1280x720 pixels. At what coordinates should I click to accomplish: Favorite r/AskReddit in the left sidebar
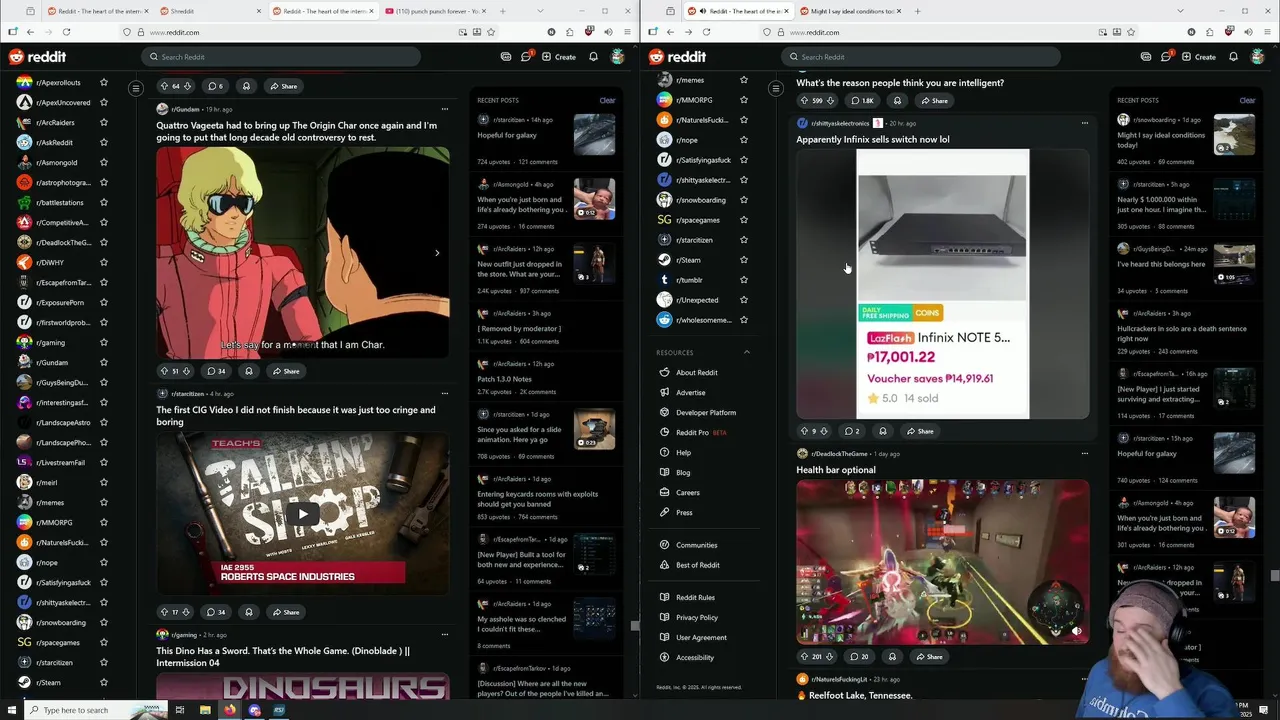coord(104,142)
